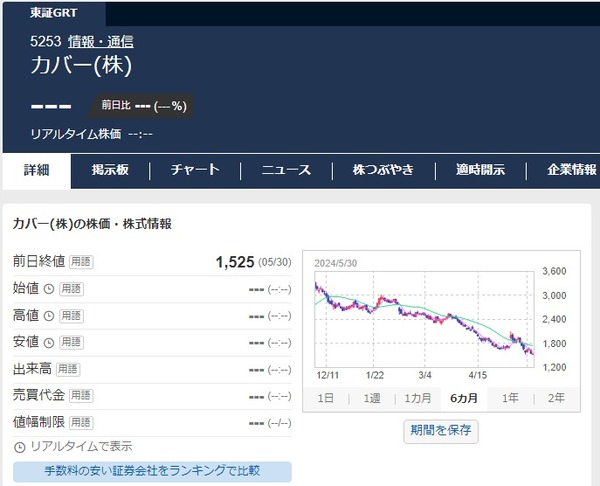Click リアルタイムで表示 link
The height and width of the screenshot is (486, 600).
coord(81,447)
